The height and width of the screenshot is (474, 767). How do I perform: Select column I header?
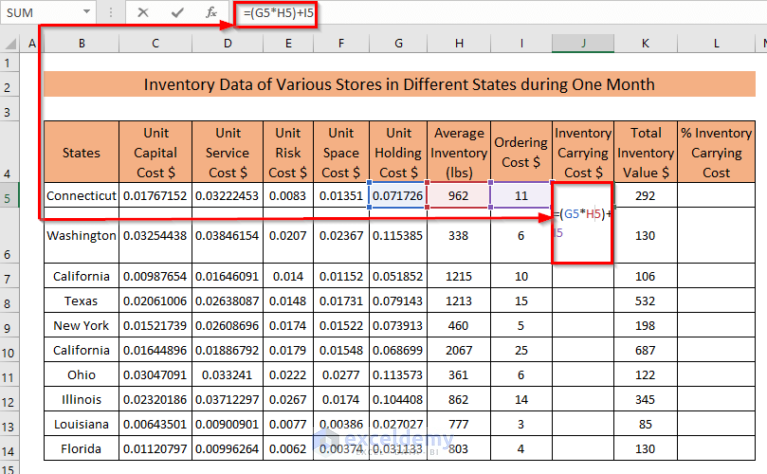click(521, 44)
